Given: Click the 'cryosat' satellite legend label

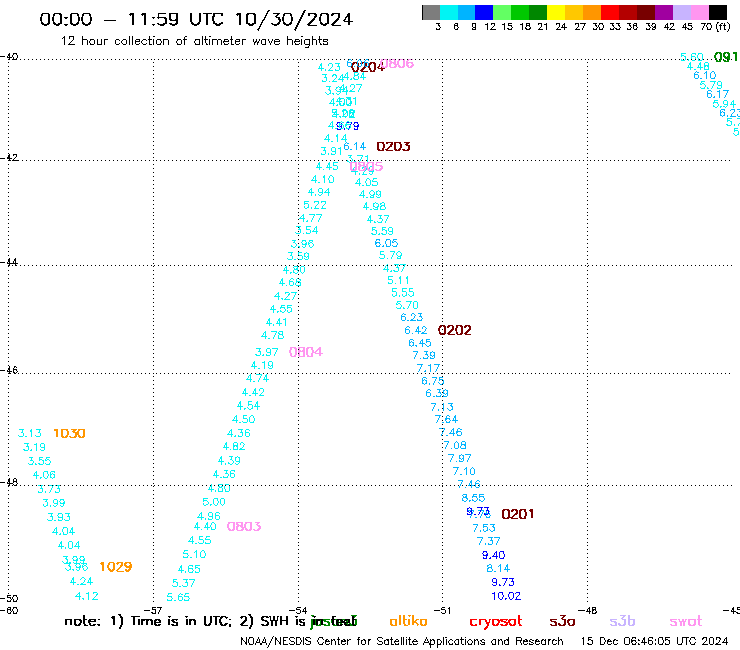Looking at the screenshot, I should [x=496, y=622].
